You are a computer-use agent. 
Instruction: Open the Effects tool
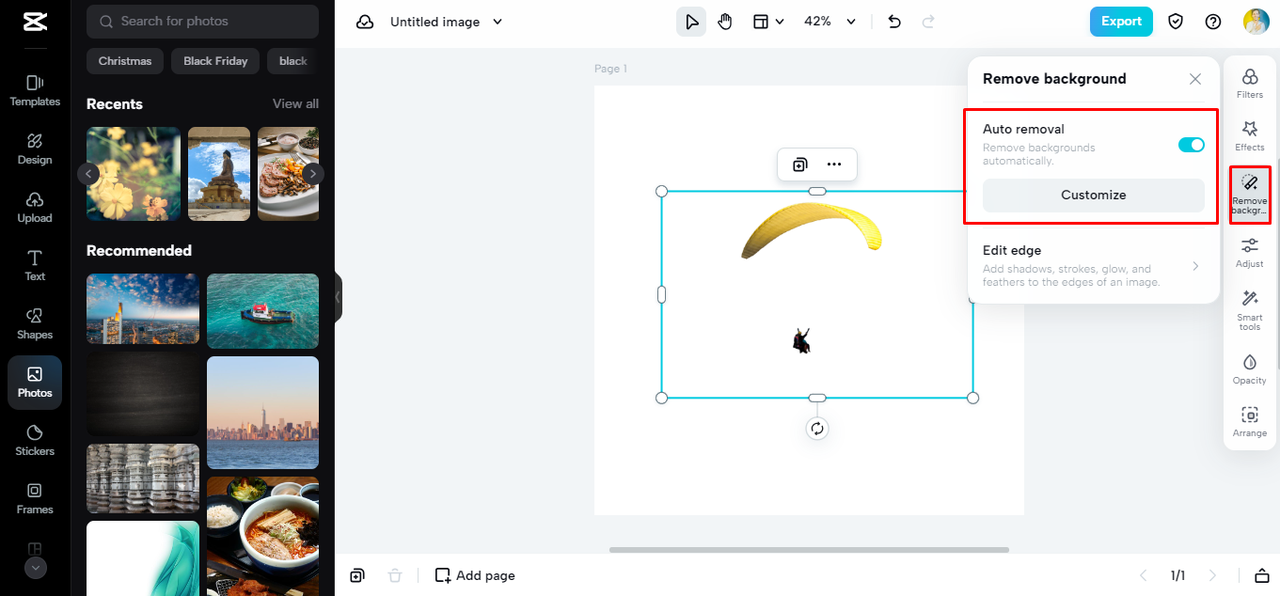pos(1249,136)
